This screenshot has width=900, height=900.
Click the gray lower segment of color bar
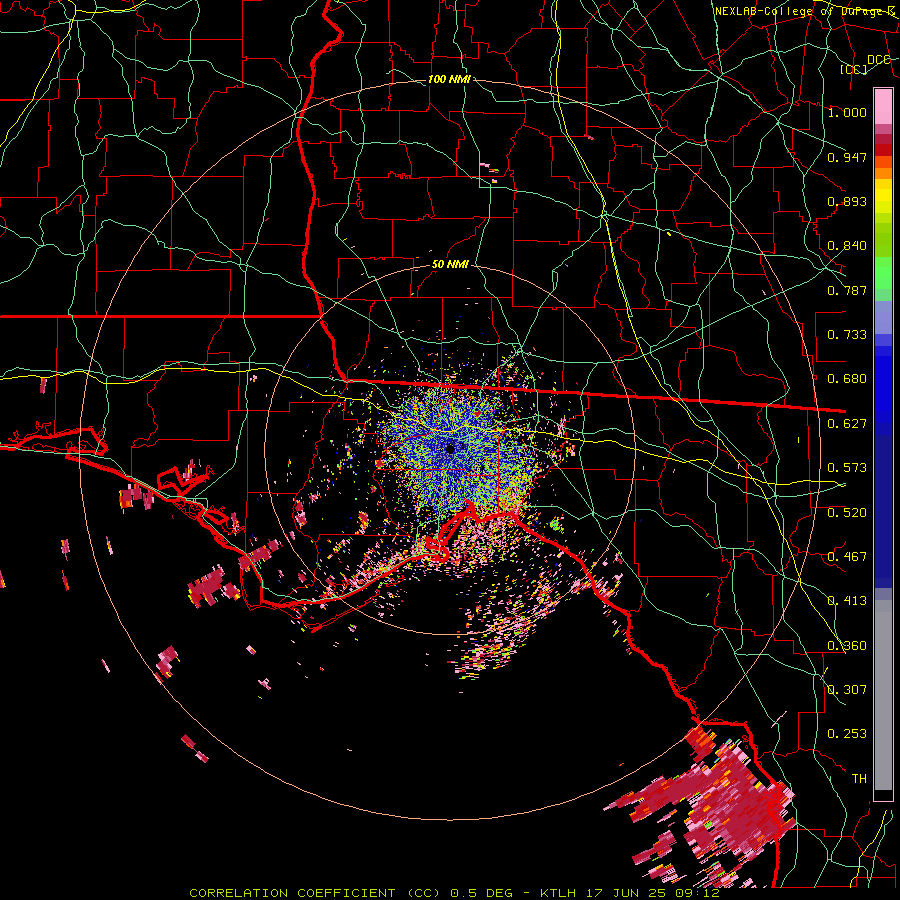[x=883, y=695]
